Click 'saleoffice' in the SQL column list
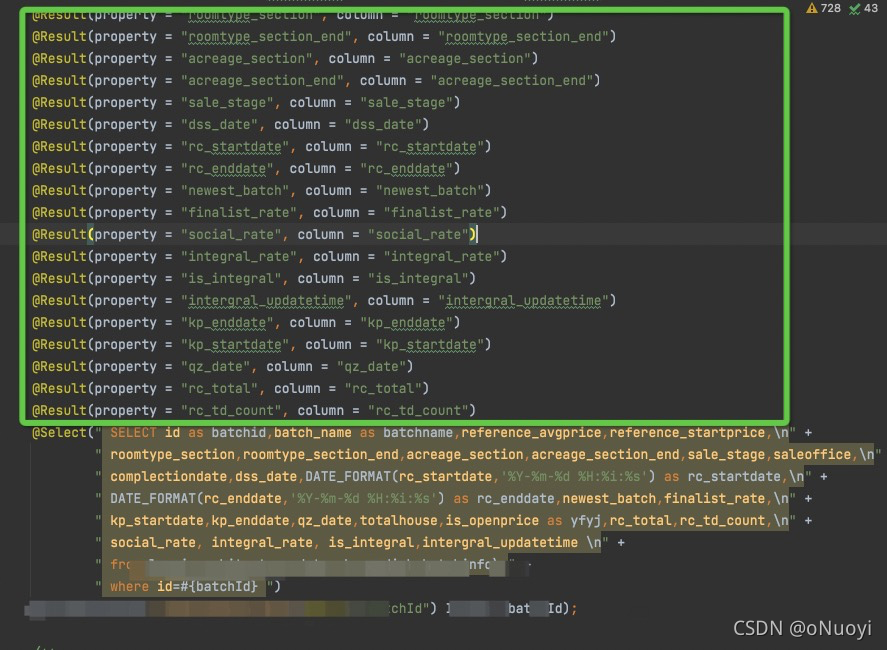This screenshot has height=650, width=887. click(x=812, y=455)
